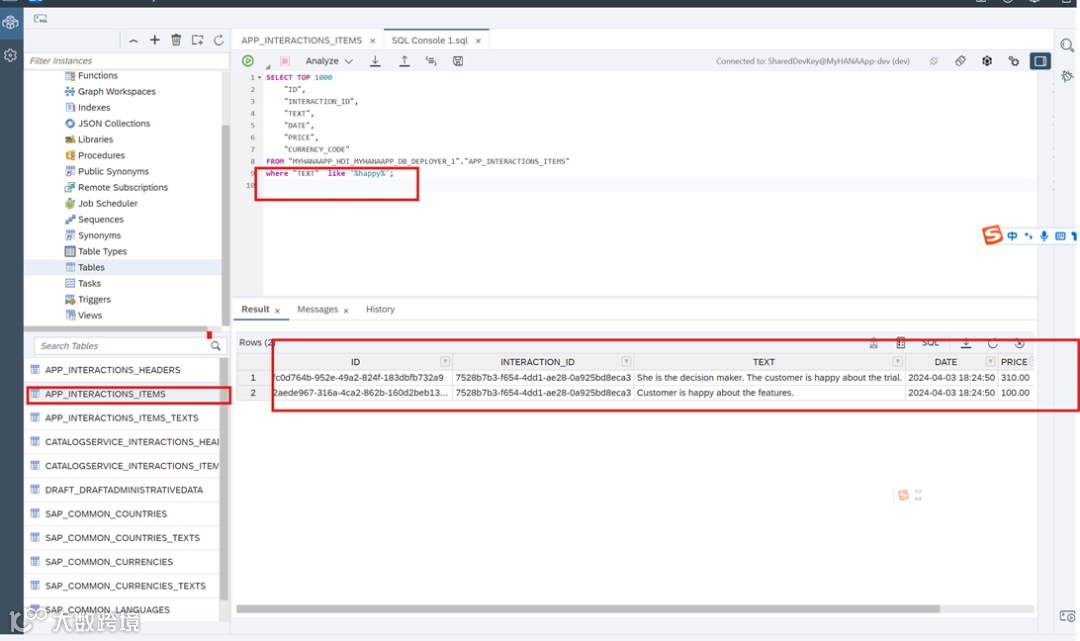Image resolution: width=1080 pixels, height=641 pixels.
Task: Close the Messages tab
Action: click(346, 311)
